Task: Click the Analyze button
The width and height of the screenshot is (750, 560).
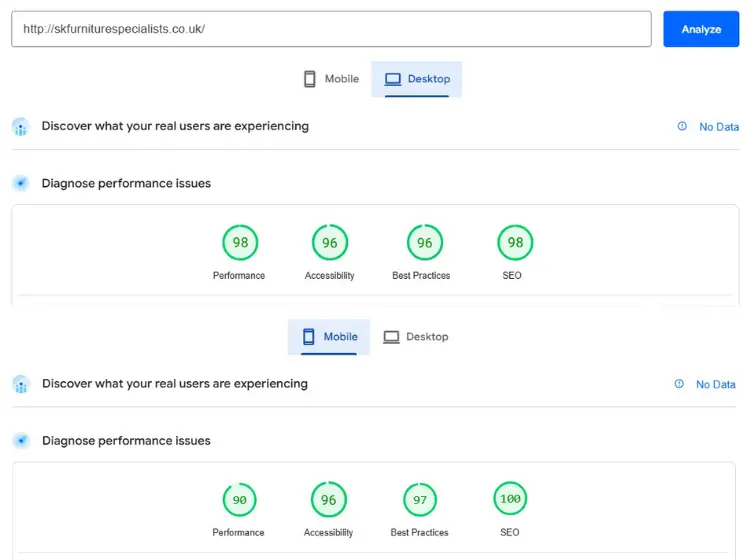Action: [700, 29]
